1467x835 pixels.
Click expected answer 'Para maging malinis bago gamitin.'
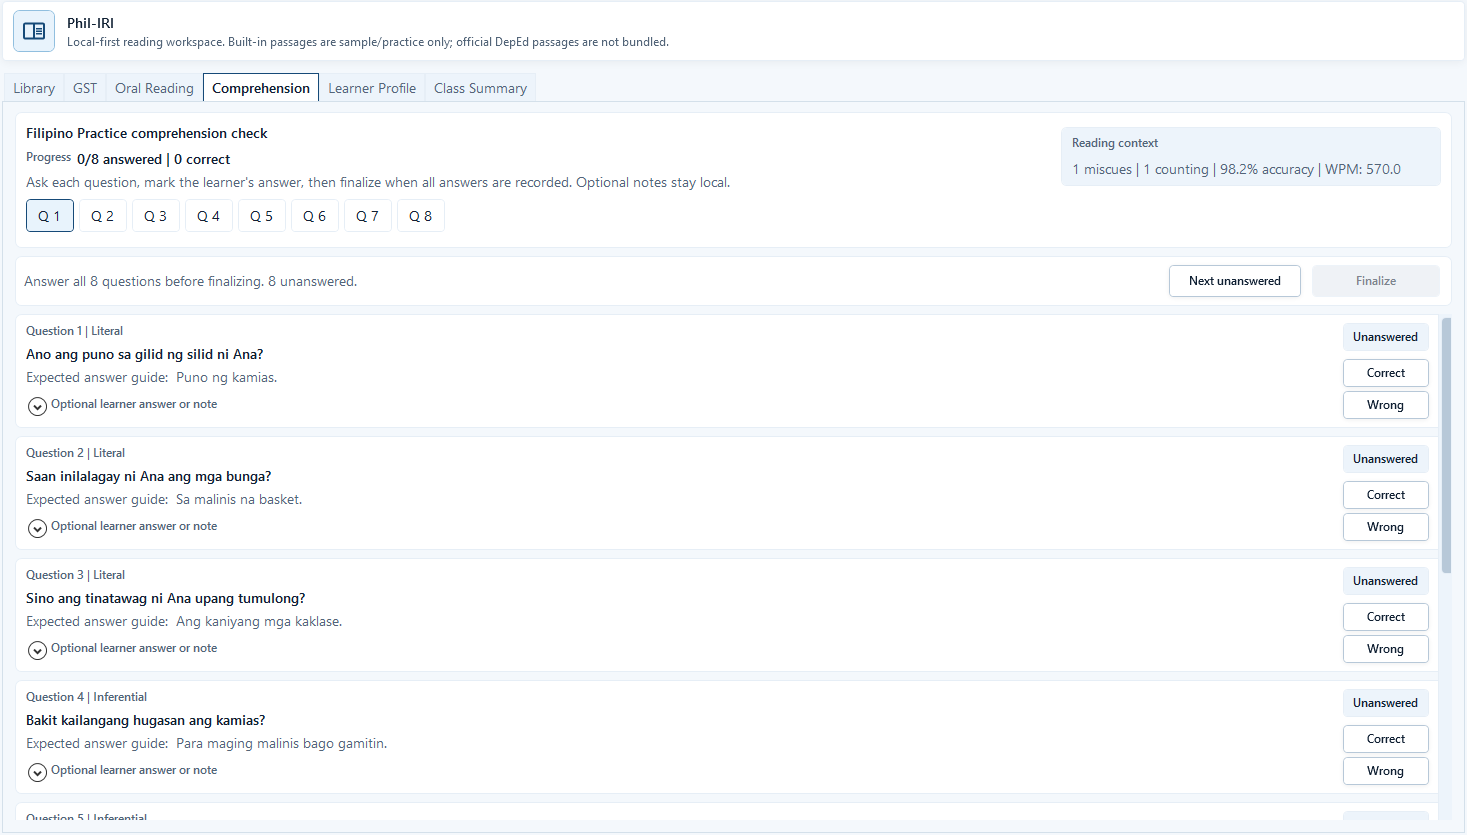(x=282, y=743)
